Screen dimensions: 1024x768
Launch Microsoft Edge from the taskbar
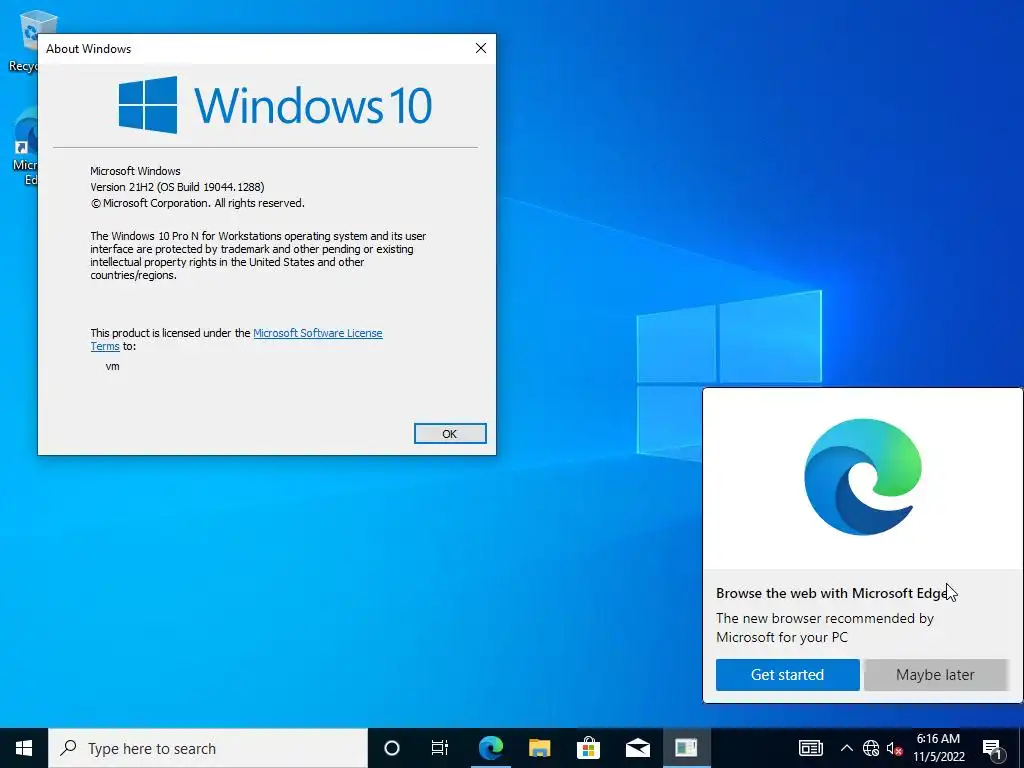[x=490, y=748]
